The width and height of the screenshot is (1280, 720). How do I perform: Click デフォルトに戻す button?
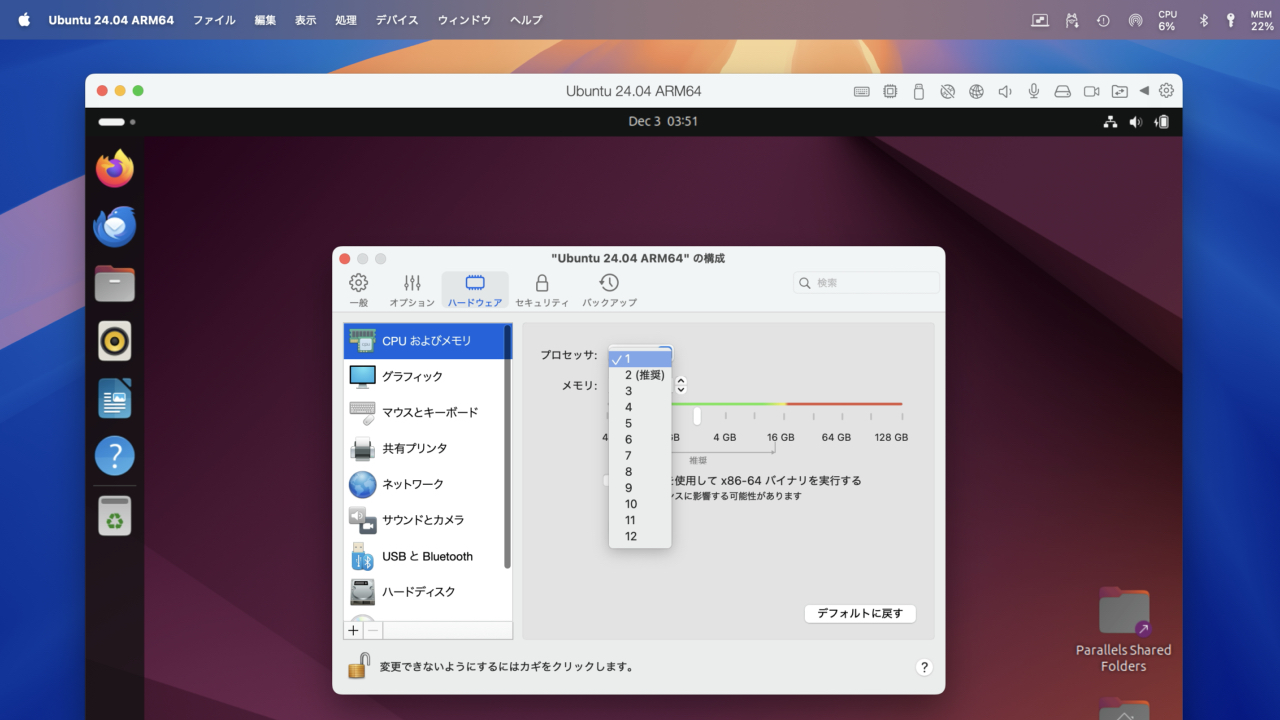[860, 614]
